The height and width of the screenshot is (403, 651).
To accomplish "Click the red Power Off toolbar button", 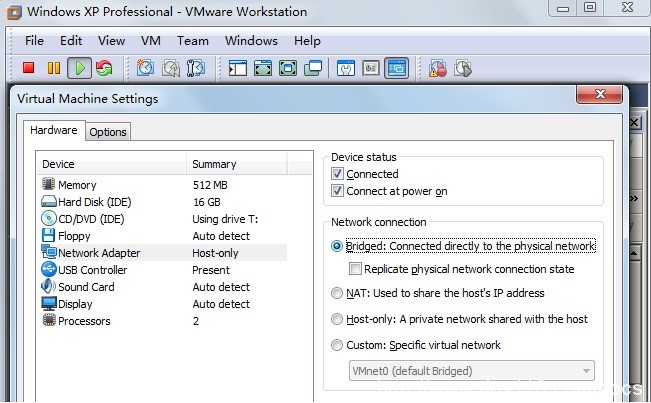I will pos(29,68).
